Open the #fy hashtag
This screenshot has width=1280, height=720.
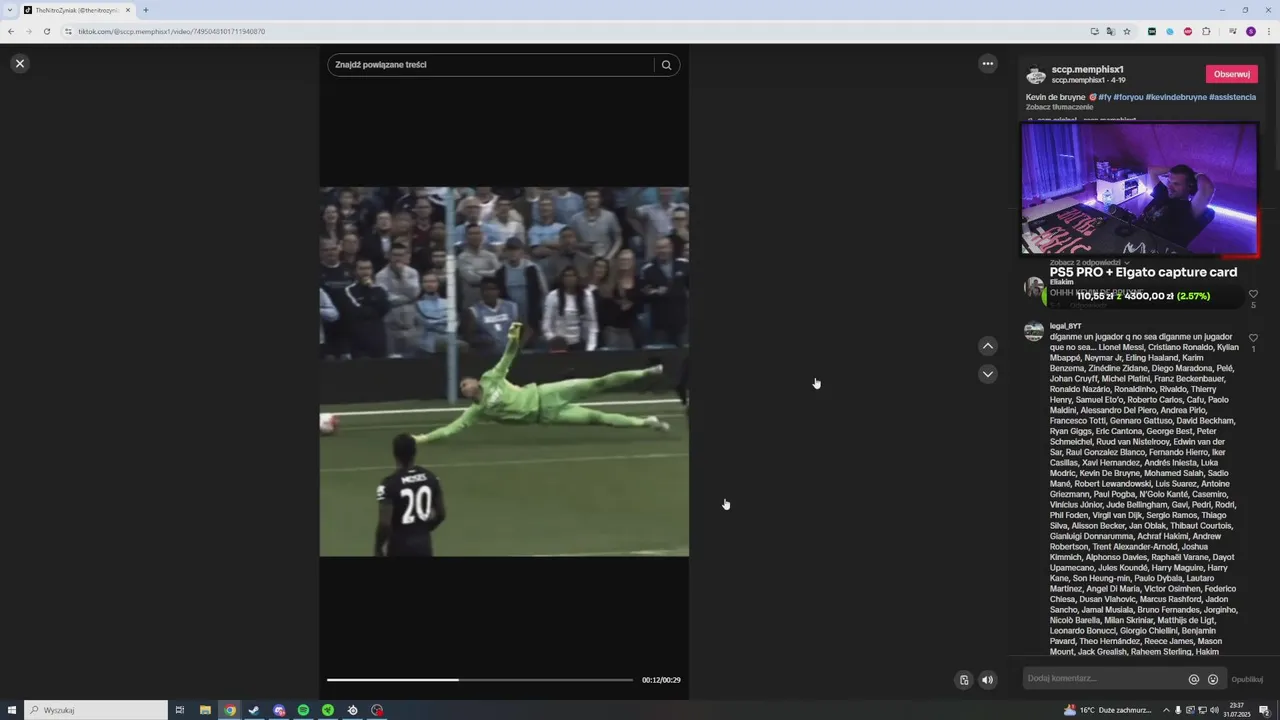click(1105, 97)
